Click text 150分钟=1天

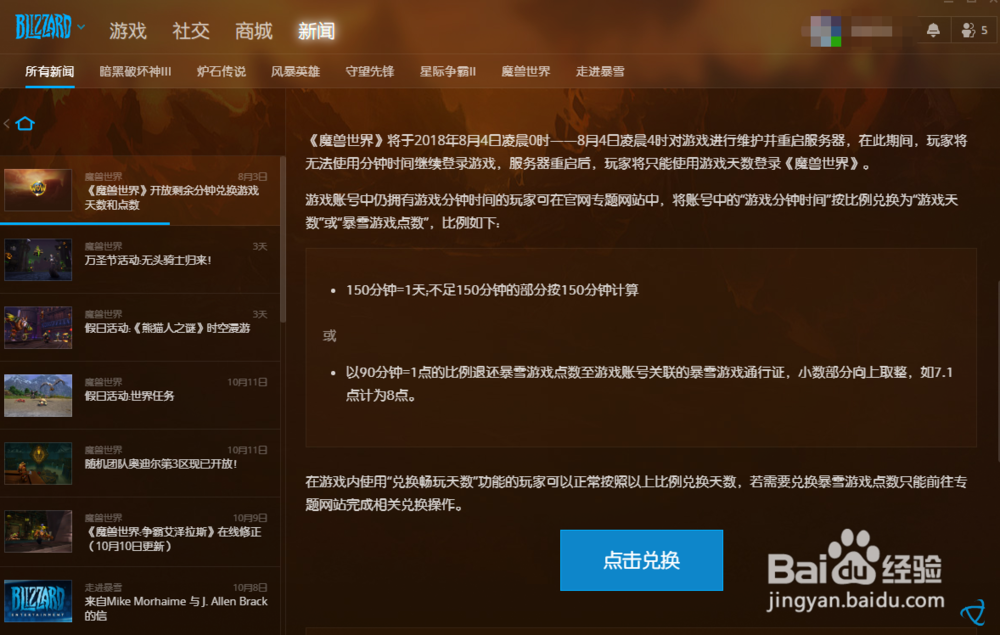(386, 290)
